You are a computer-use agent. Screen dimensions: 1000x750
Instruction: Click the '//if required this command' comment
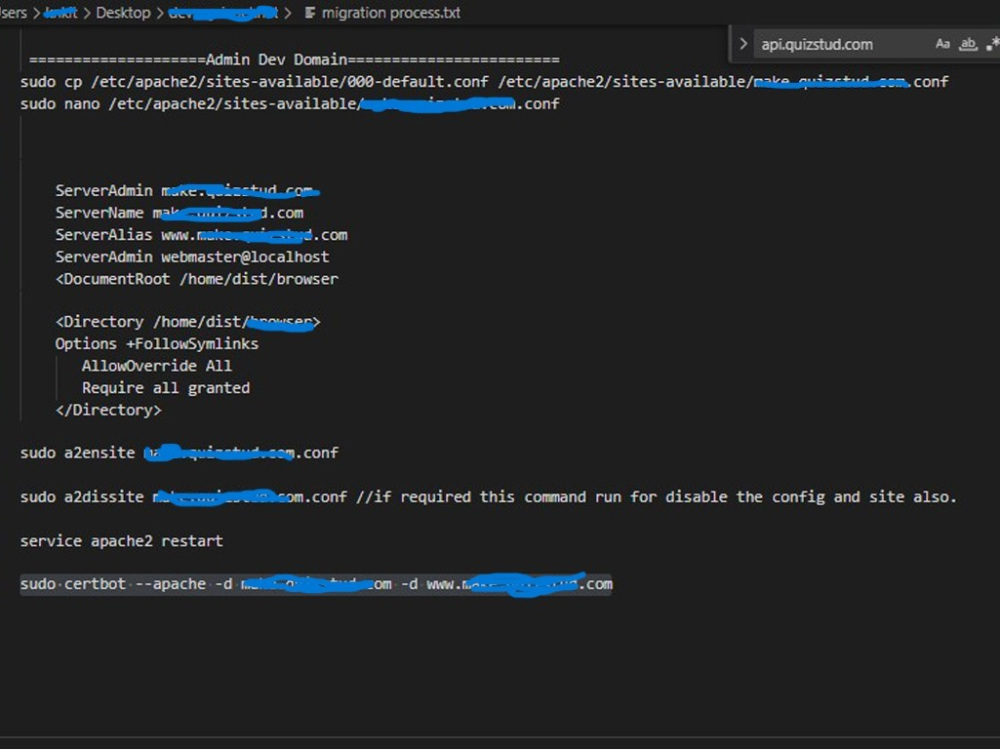point(656,497)
